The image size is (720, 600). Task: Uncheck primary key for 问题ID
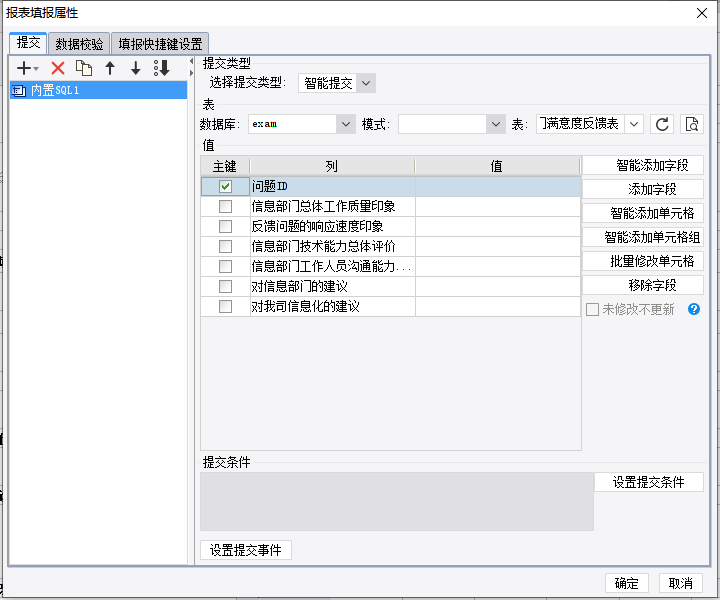225,186
